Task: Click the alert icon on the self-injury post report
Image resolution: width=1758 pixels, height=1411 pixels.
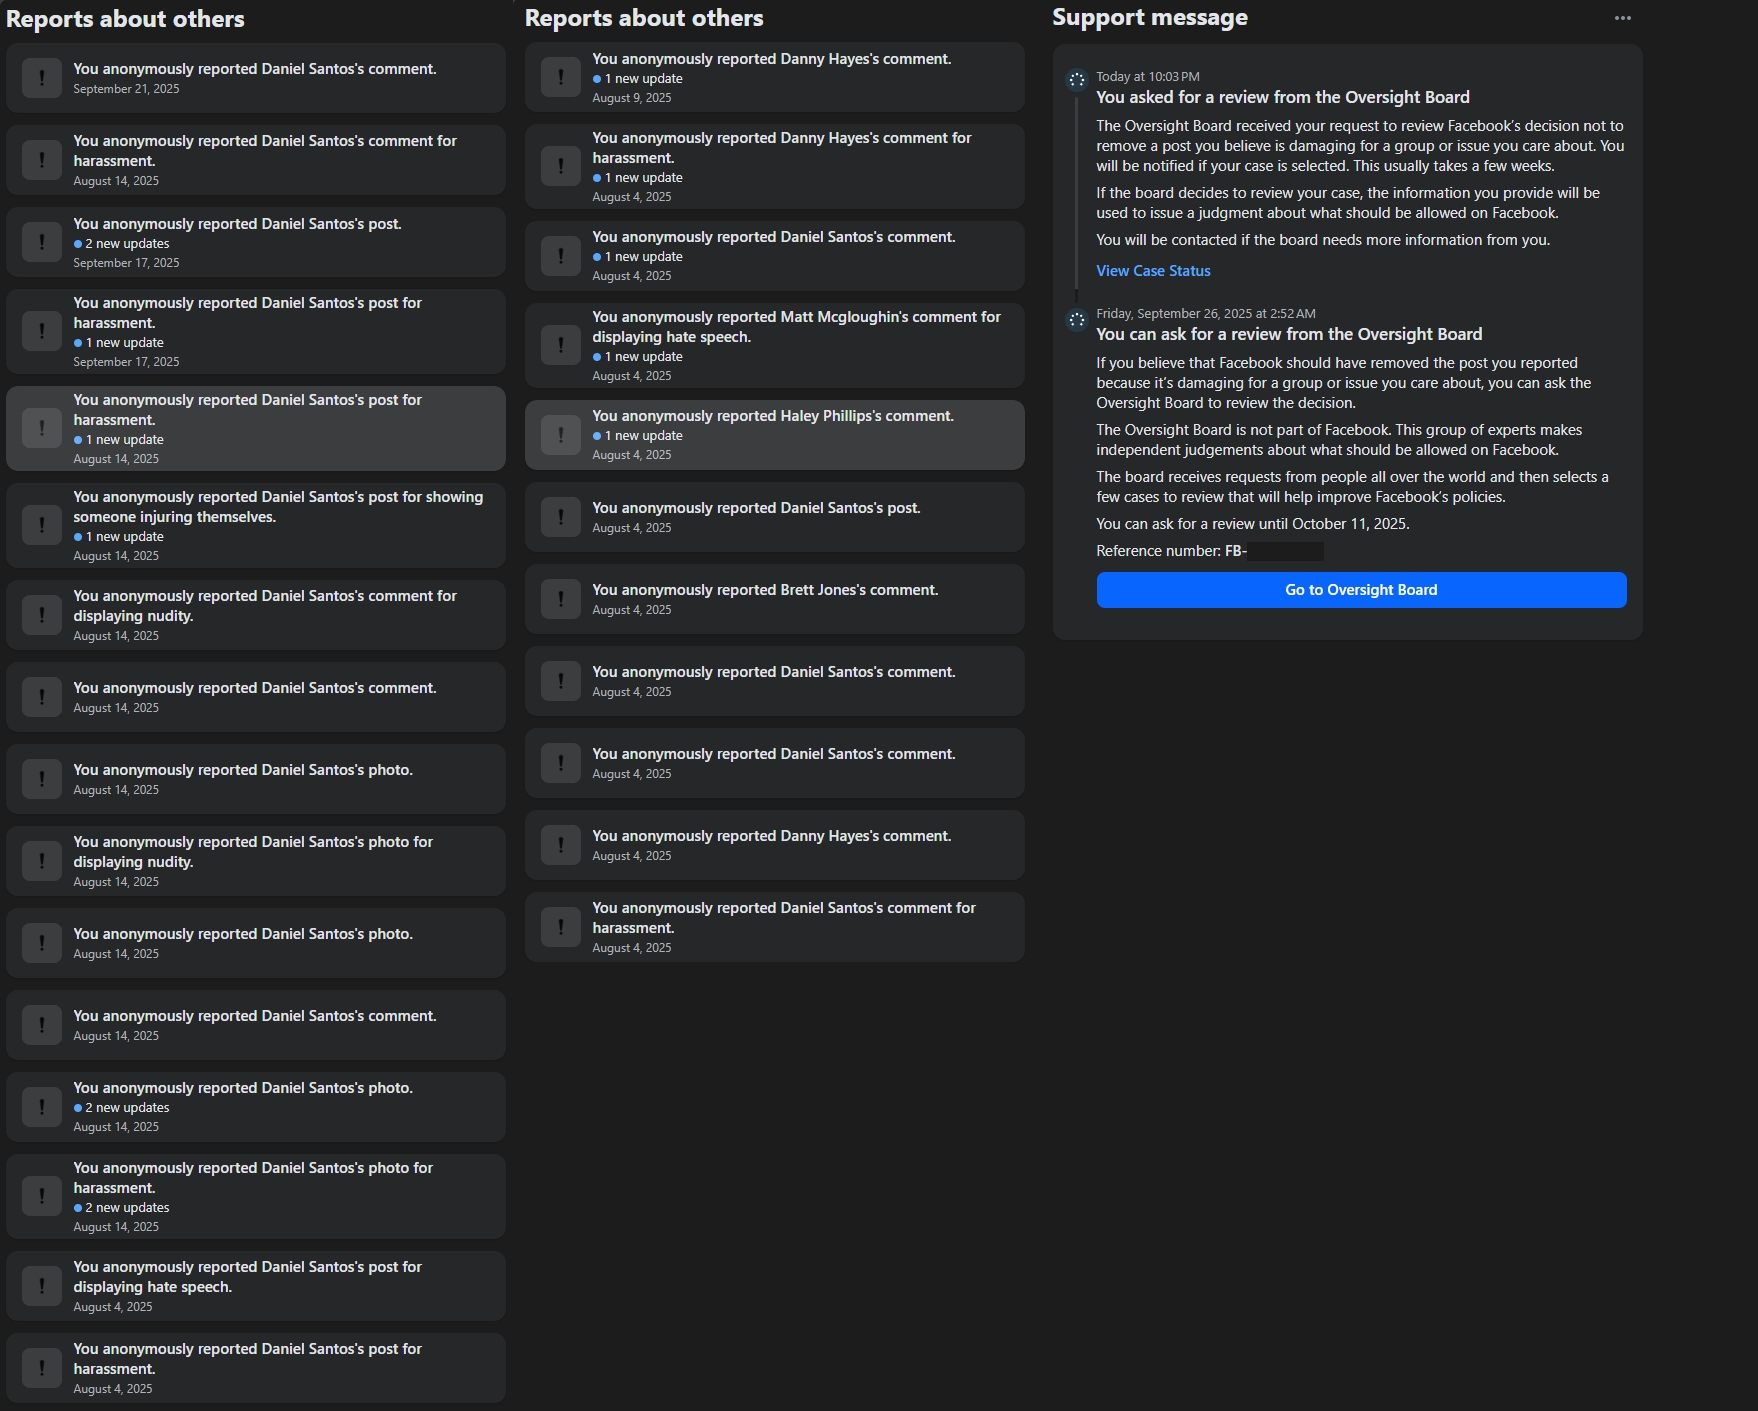Action: (x=42, y=525)
